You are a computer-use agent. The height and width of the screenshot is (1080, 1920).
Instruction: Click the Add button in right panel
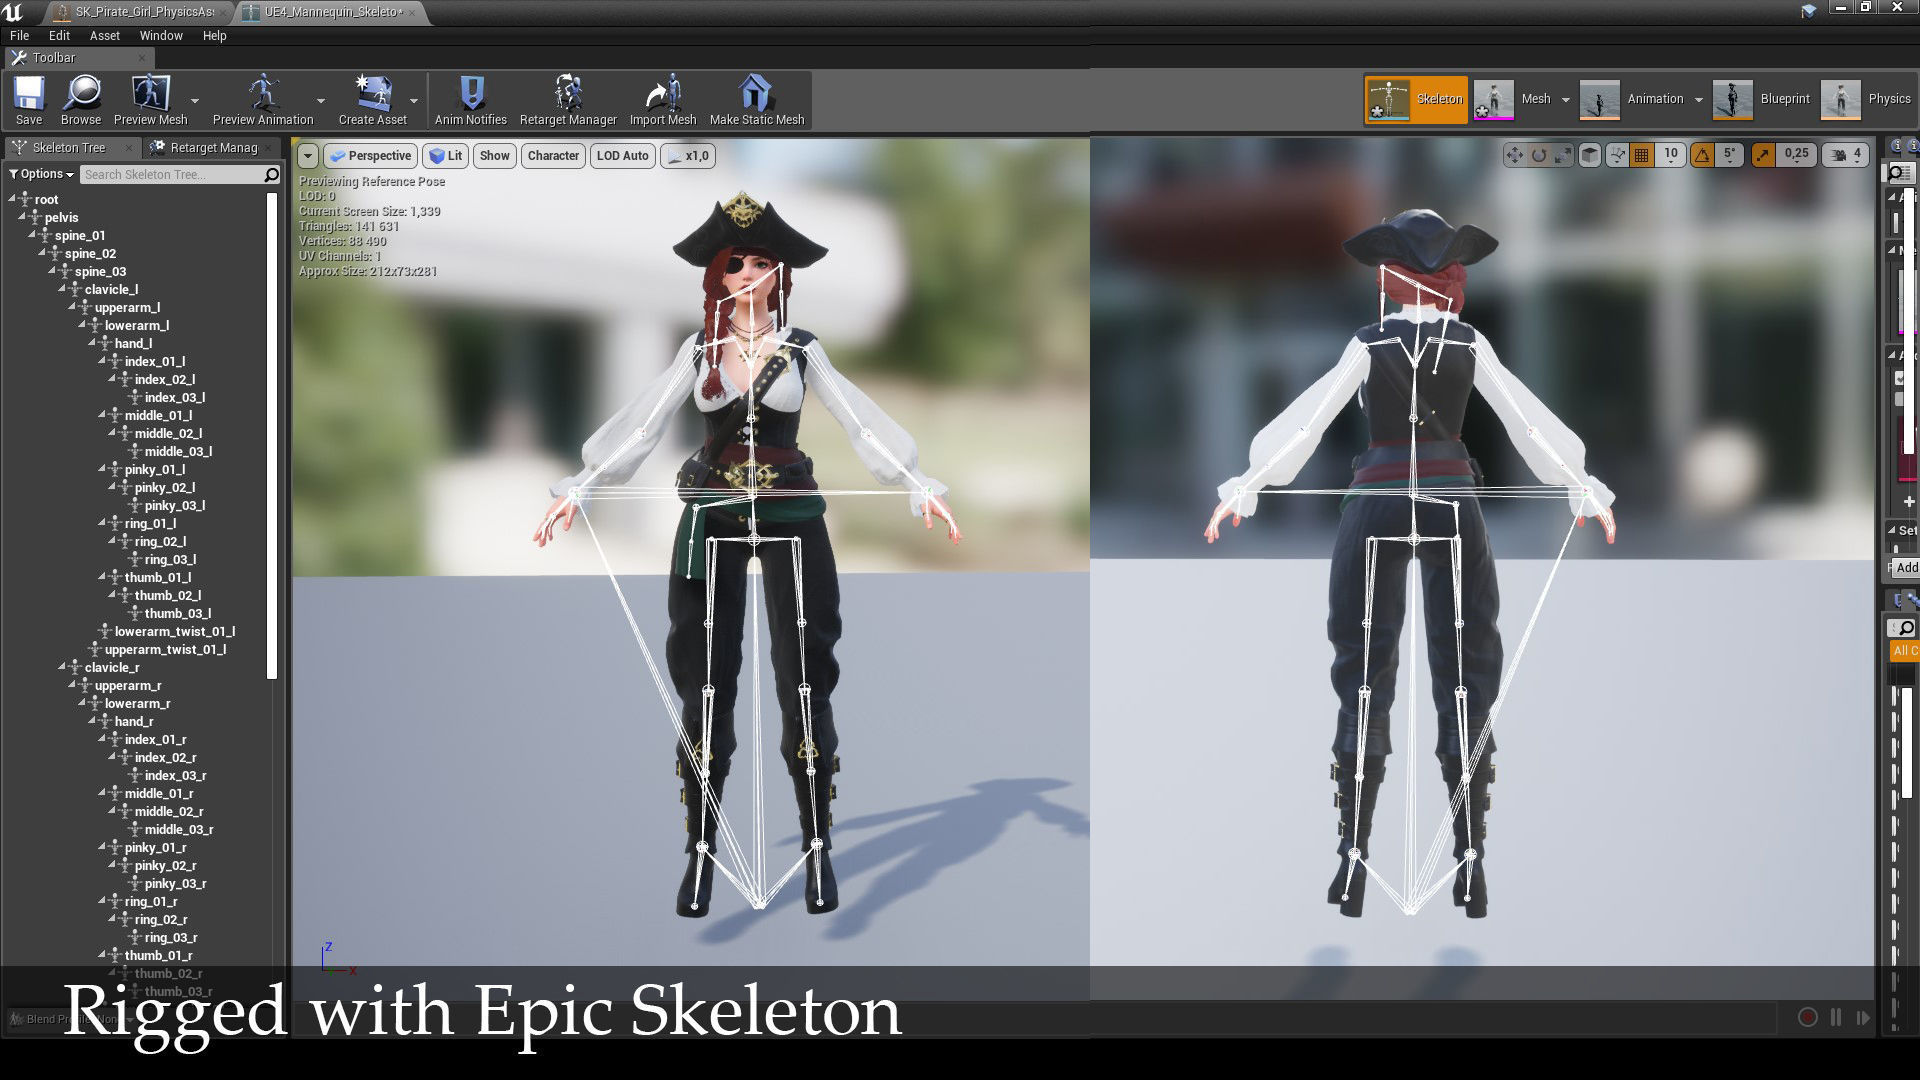[1906, 567]
